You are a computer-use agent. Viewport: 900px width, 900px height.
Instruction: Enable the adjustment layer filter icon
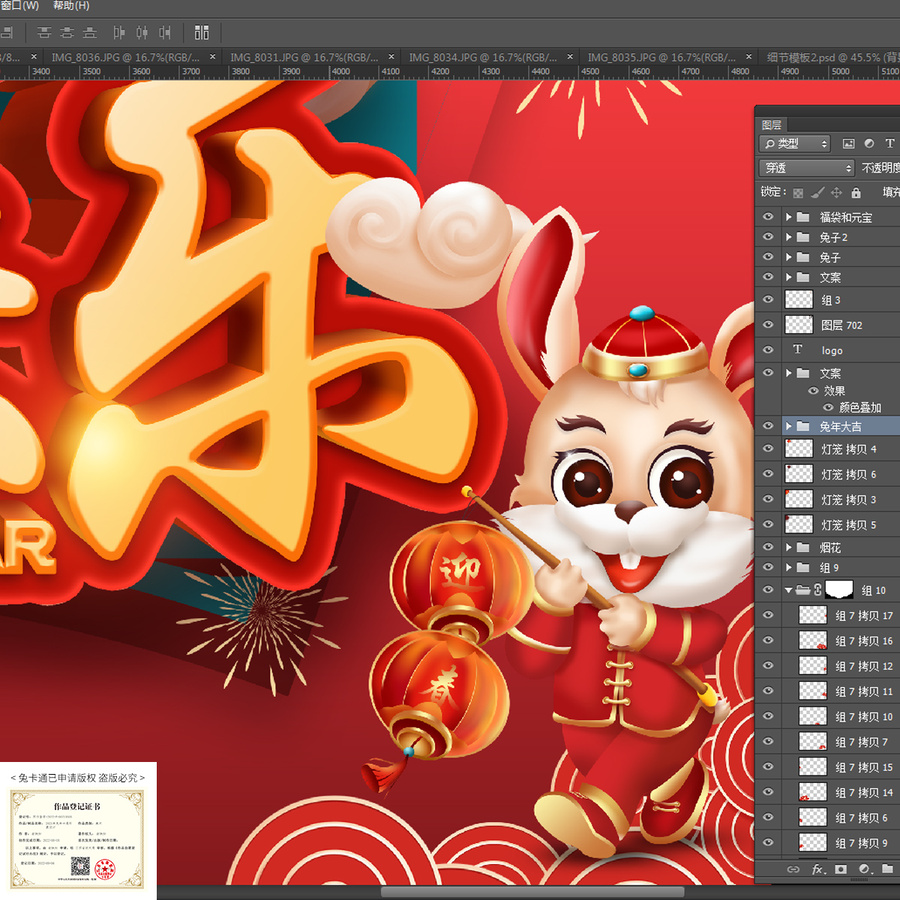click(x=869, y=143)
